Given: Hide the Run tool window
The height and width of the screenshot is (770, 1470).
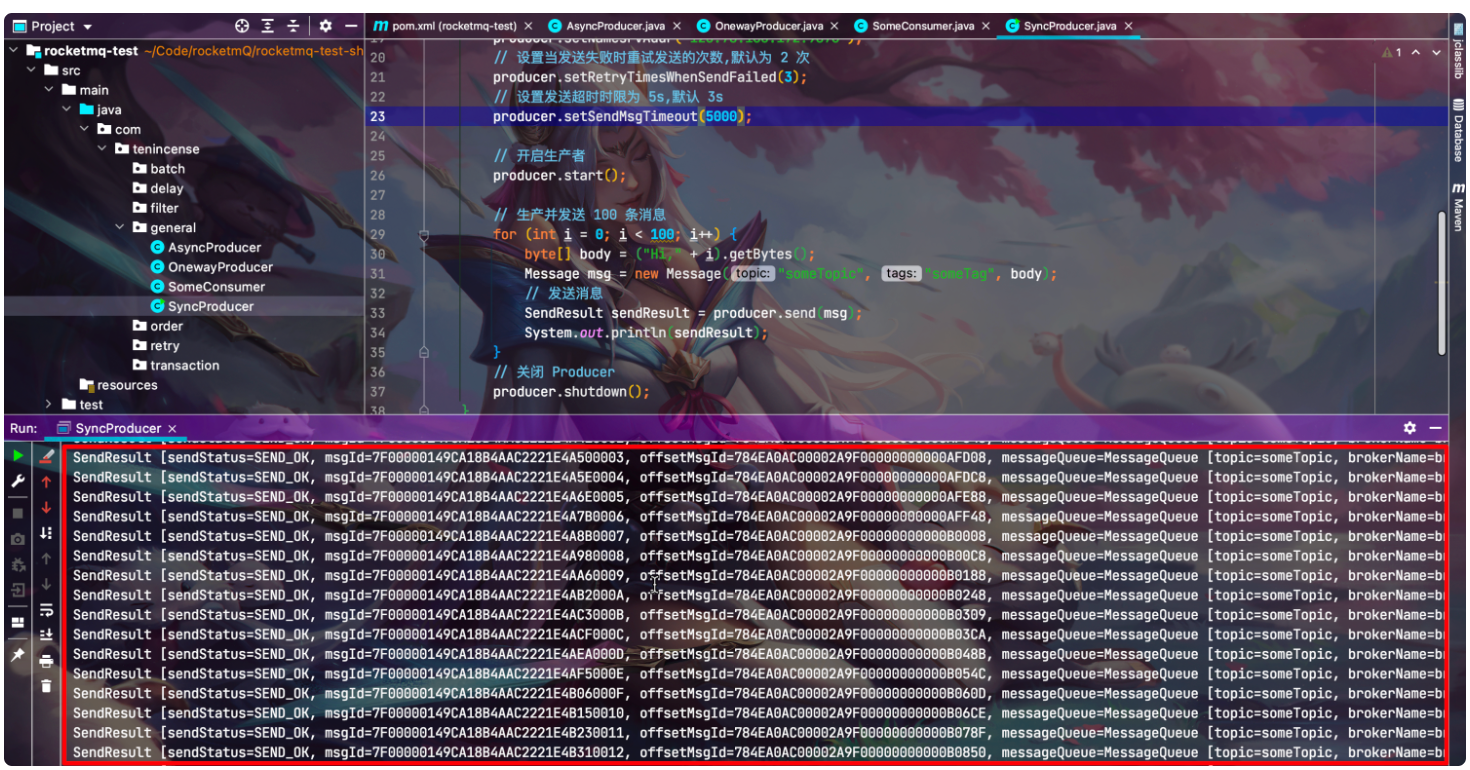Looking at the screenshot, I should pos(1436,428).
